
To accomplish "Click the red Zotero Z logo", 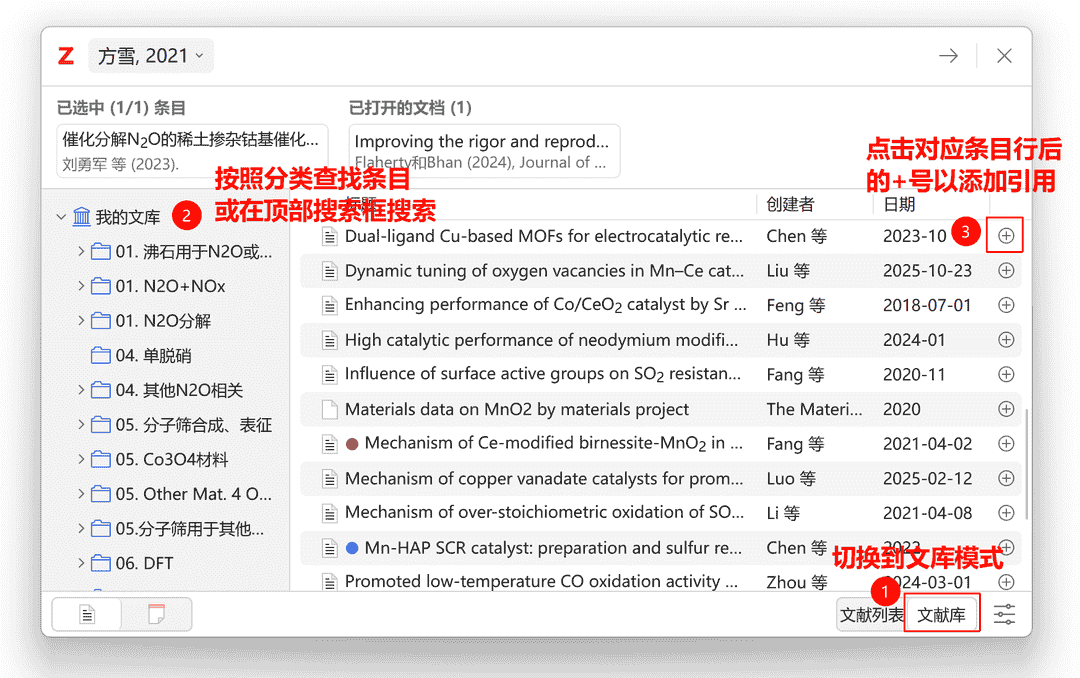I will 66,56.
